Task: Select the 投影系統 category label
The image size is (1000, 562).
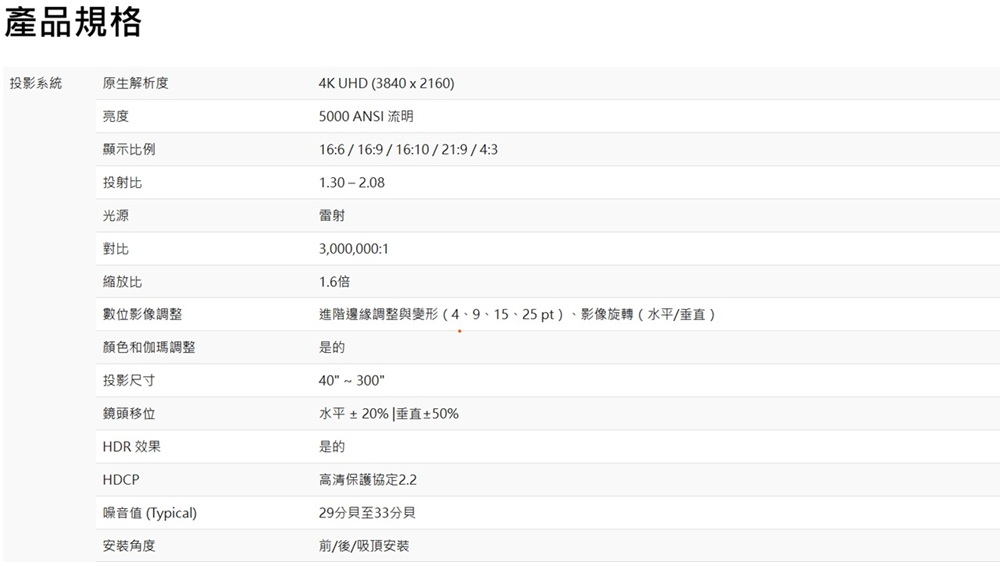Action: click(36, 83)
